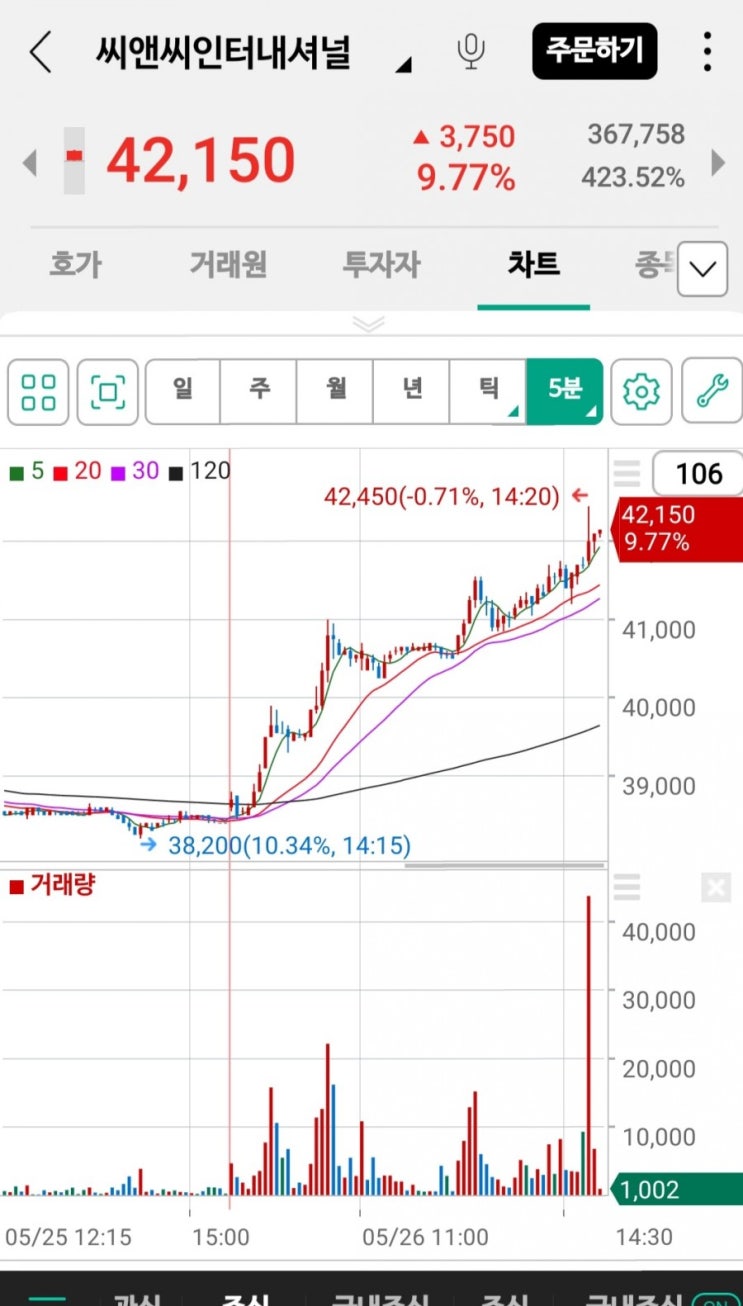Click the black 120 moving average legend
This screenshot has height=1306, width=743.
click(x=200, y=471)
